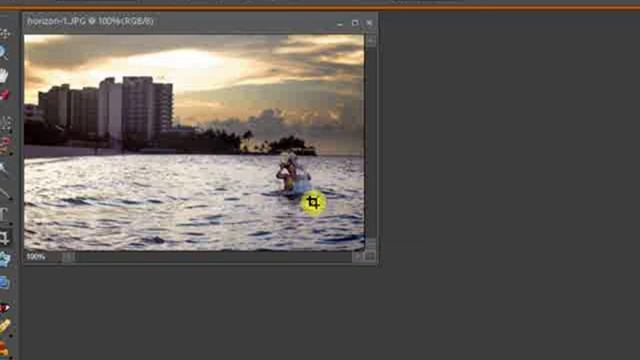The width and height of the screenshot is (640, 360).
Task: Click the horizon-1.JPG image canvas
Action: tap(194, 142)
